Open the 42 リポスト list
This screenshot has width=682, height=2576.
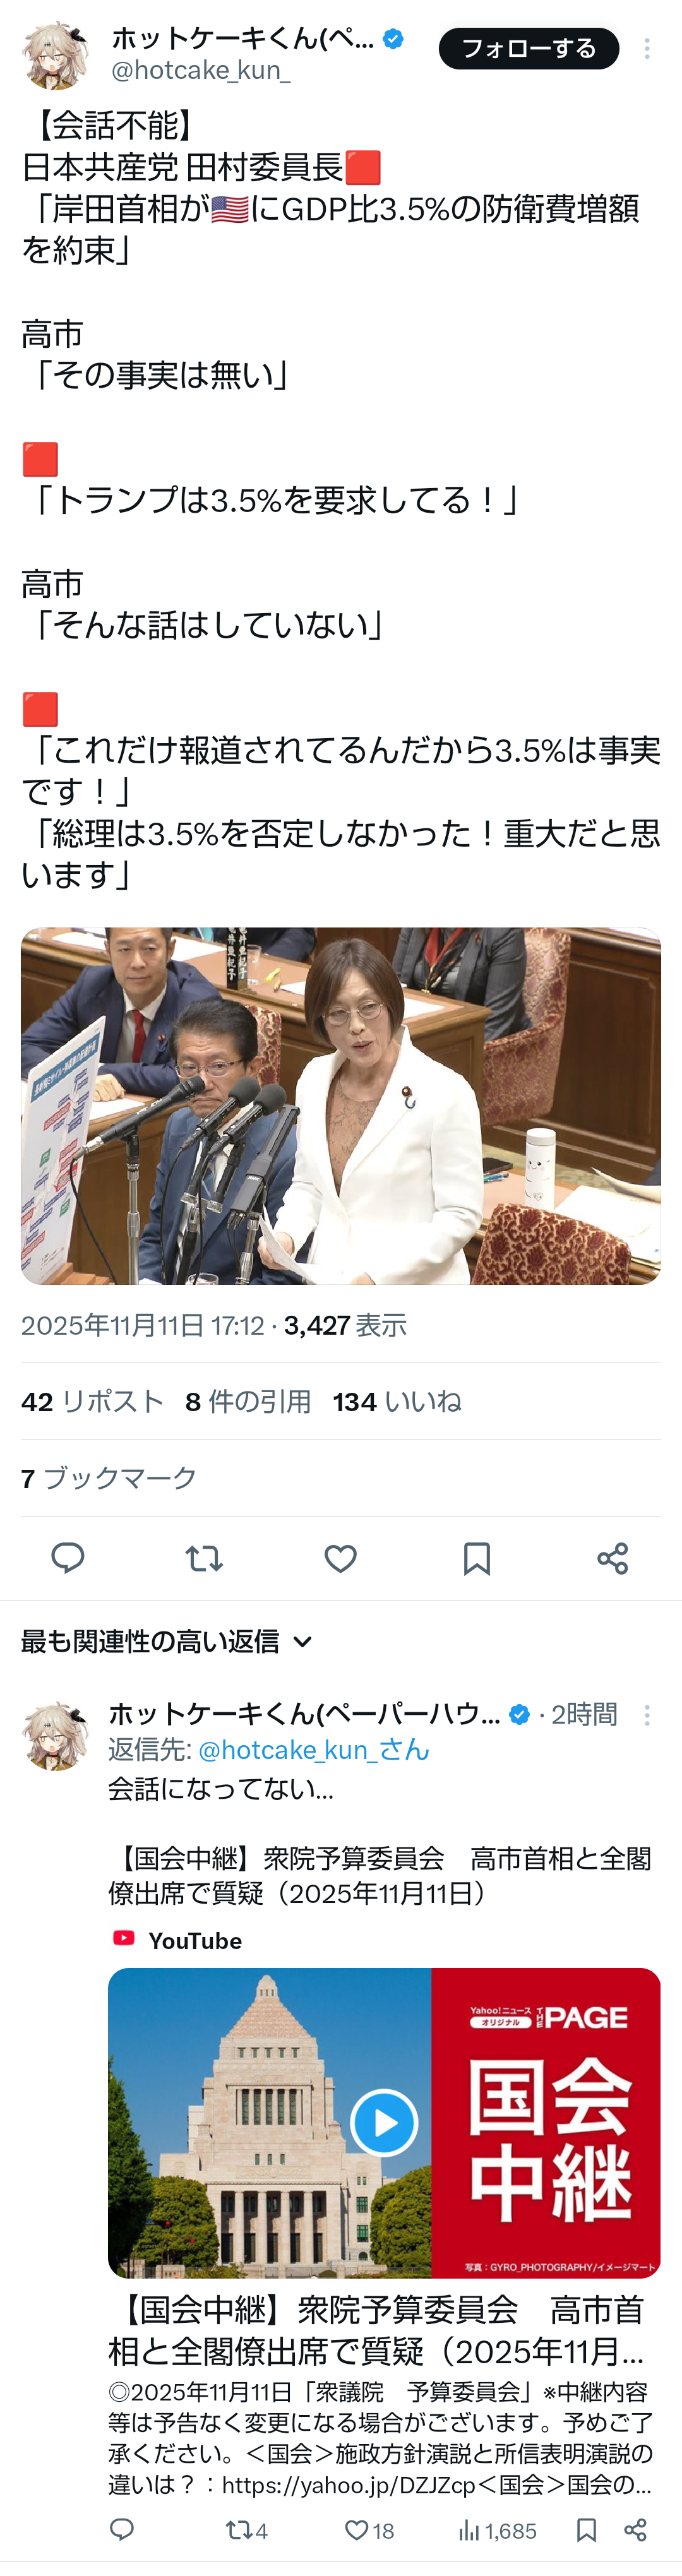(x=92, y=1401)
